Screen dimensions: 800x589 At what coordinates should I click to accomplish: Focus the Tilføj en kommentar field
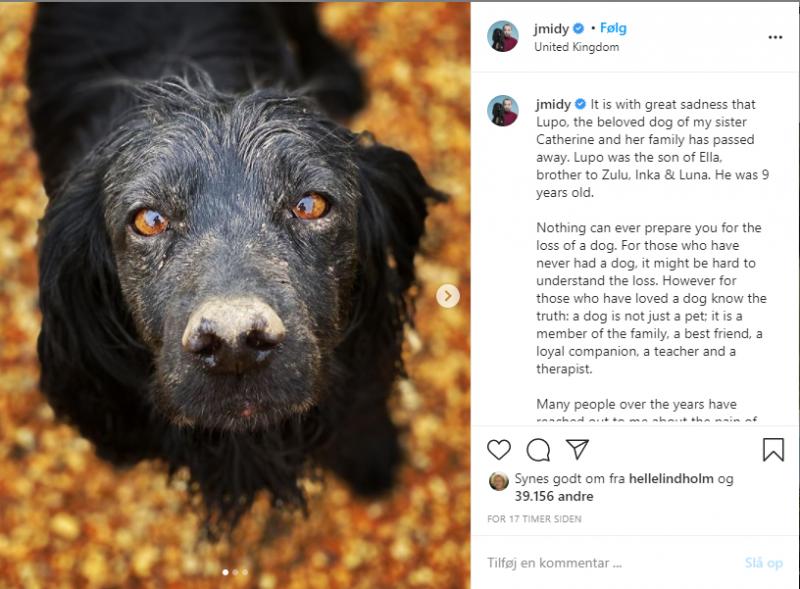(612, 563)
